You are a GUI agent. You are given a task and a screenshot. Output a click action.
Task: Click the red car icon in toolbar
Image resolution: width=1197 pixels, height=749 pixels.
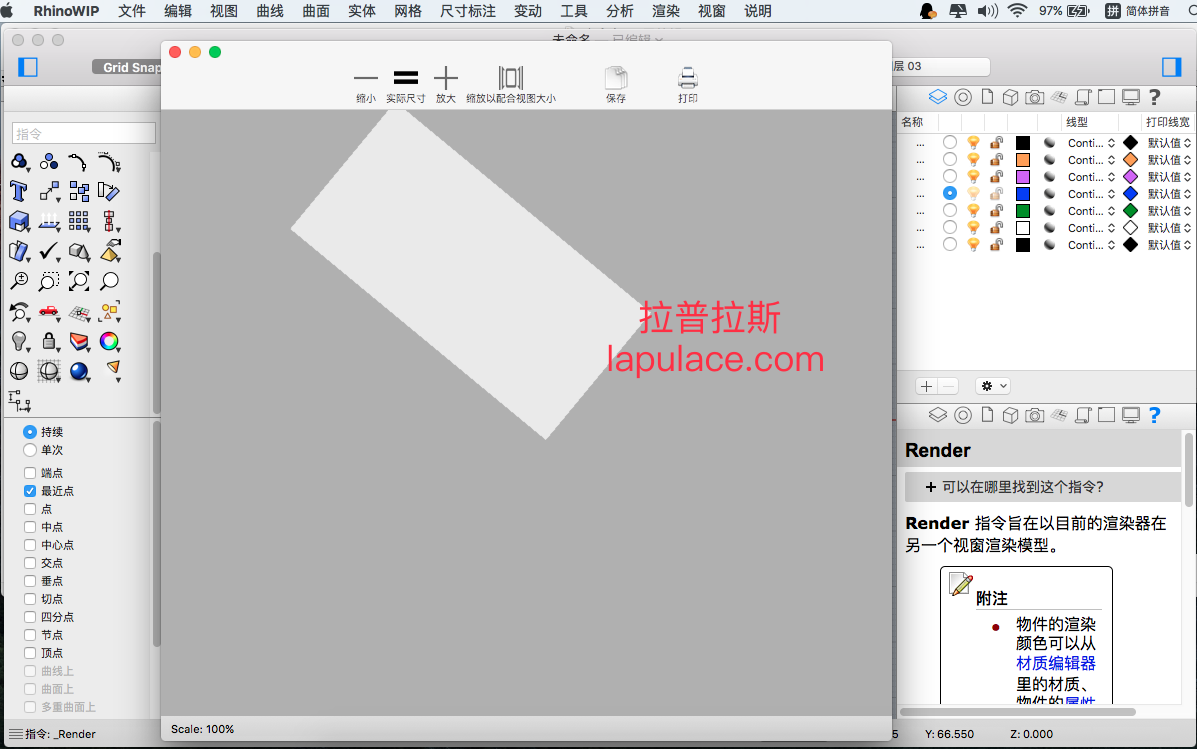point(49,311)
